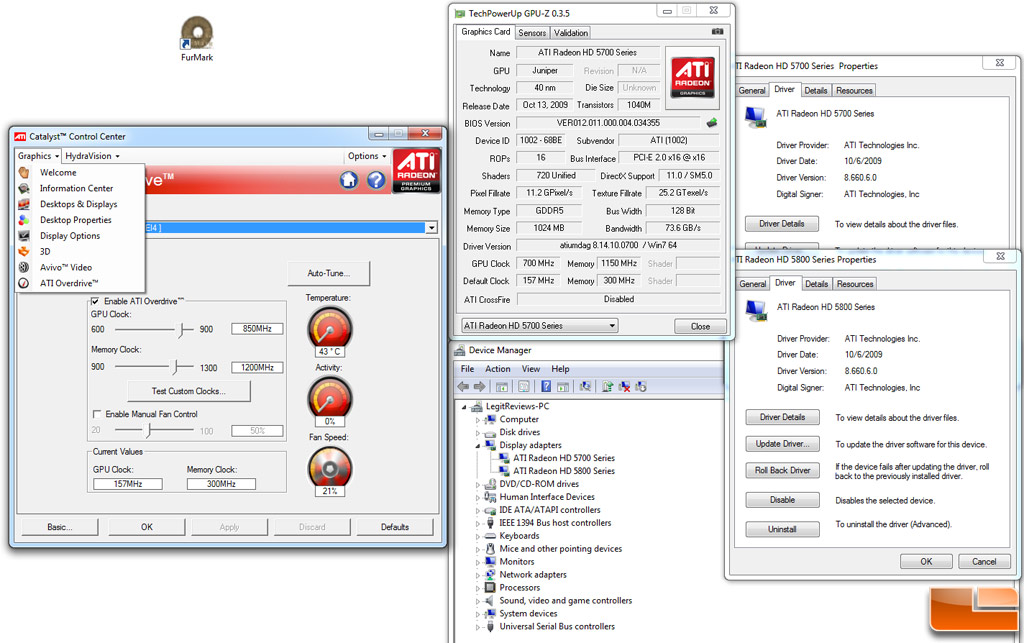Viewport: 1024px width, 643px height.
Task: Open the FurMark desktop shortcut
Action: click(197, 39)
